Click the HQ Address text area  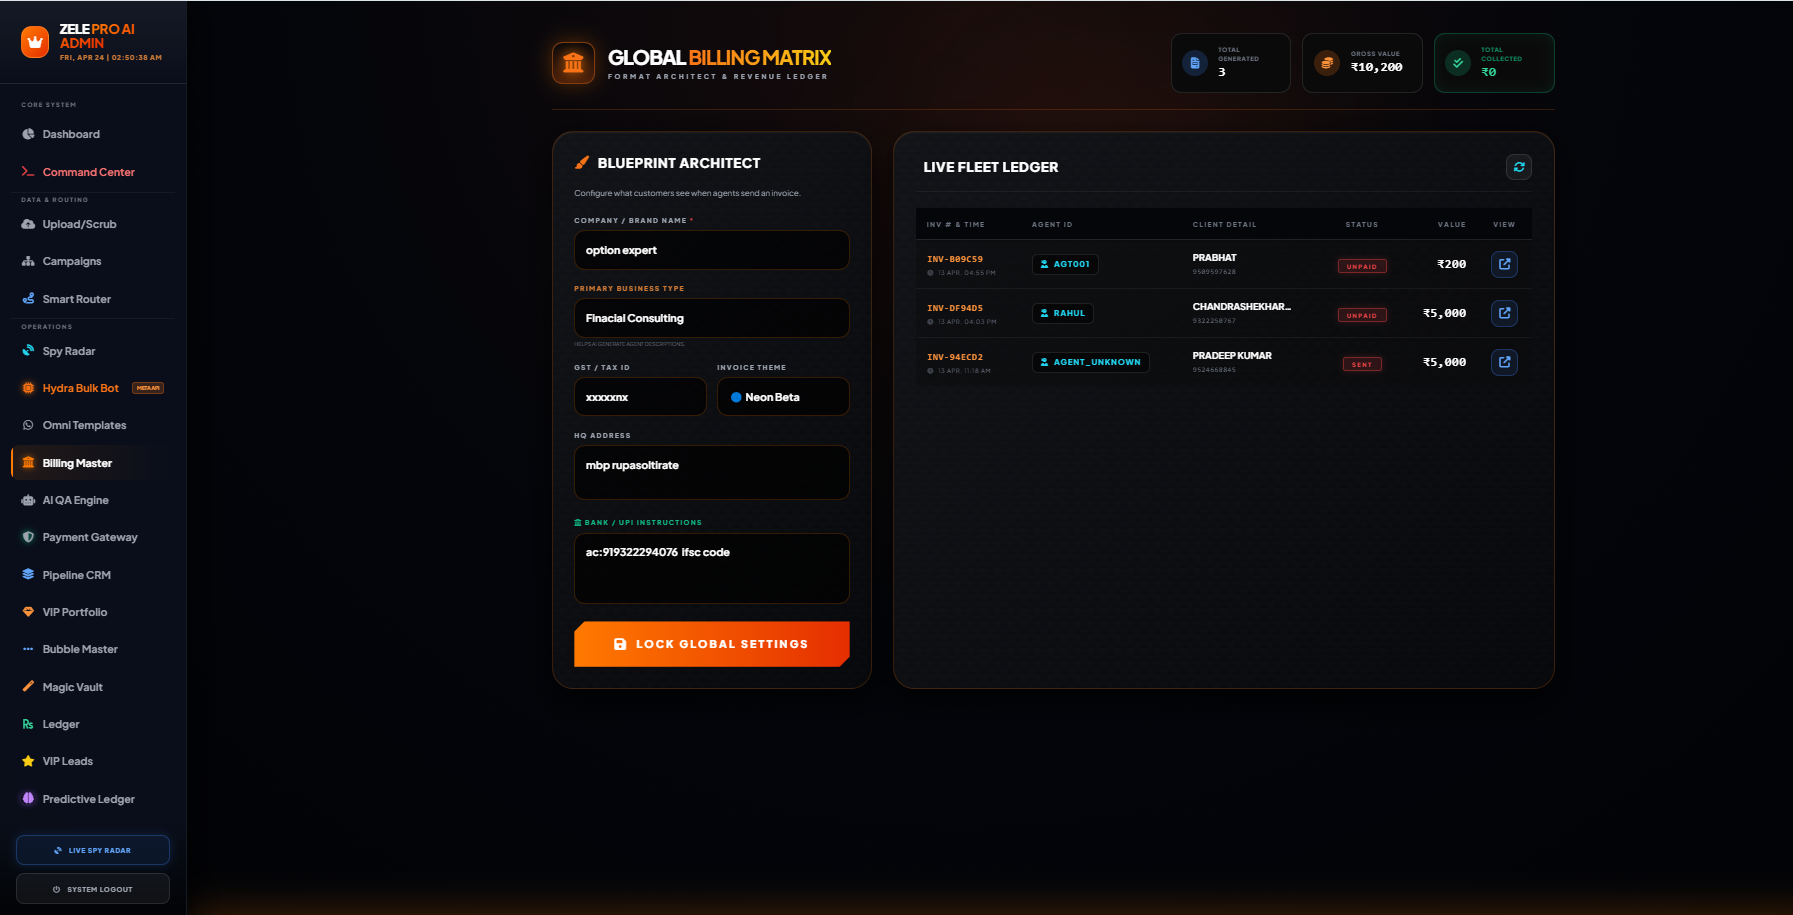(712, 472)
